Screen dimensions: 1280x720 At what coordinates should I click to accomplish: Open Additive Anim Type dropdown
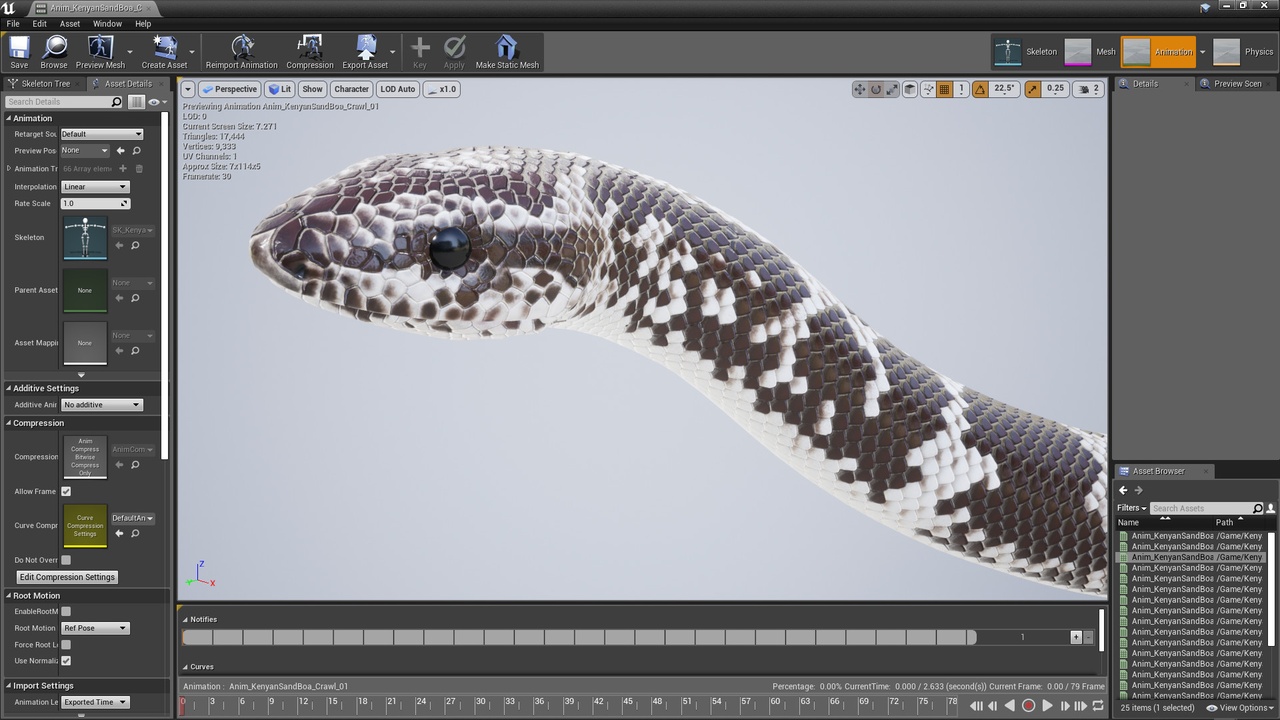tap(102, 405)
